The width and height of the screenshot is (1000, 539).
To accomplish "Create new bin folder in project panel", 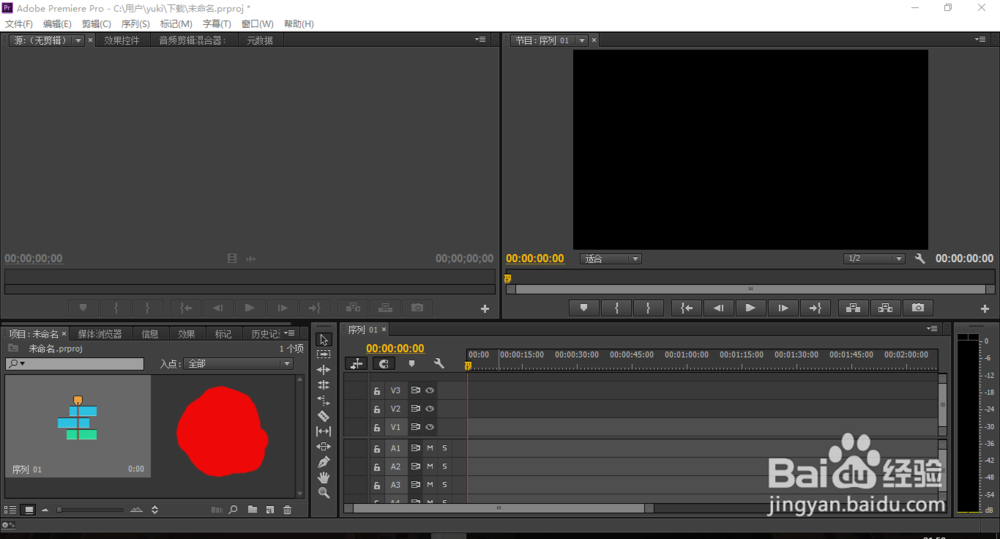I will click(253, 510).
